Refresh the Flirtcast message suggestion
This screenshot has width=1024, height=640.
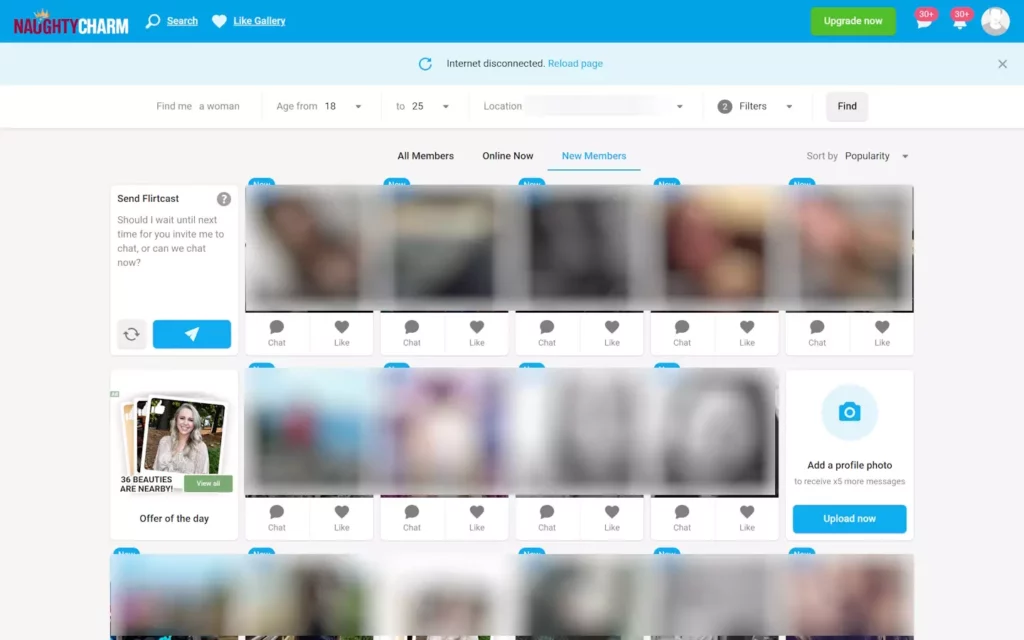tap(131, 334)
